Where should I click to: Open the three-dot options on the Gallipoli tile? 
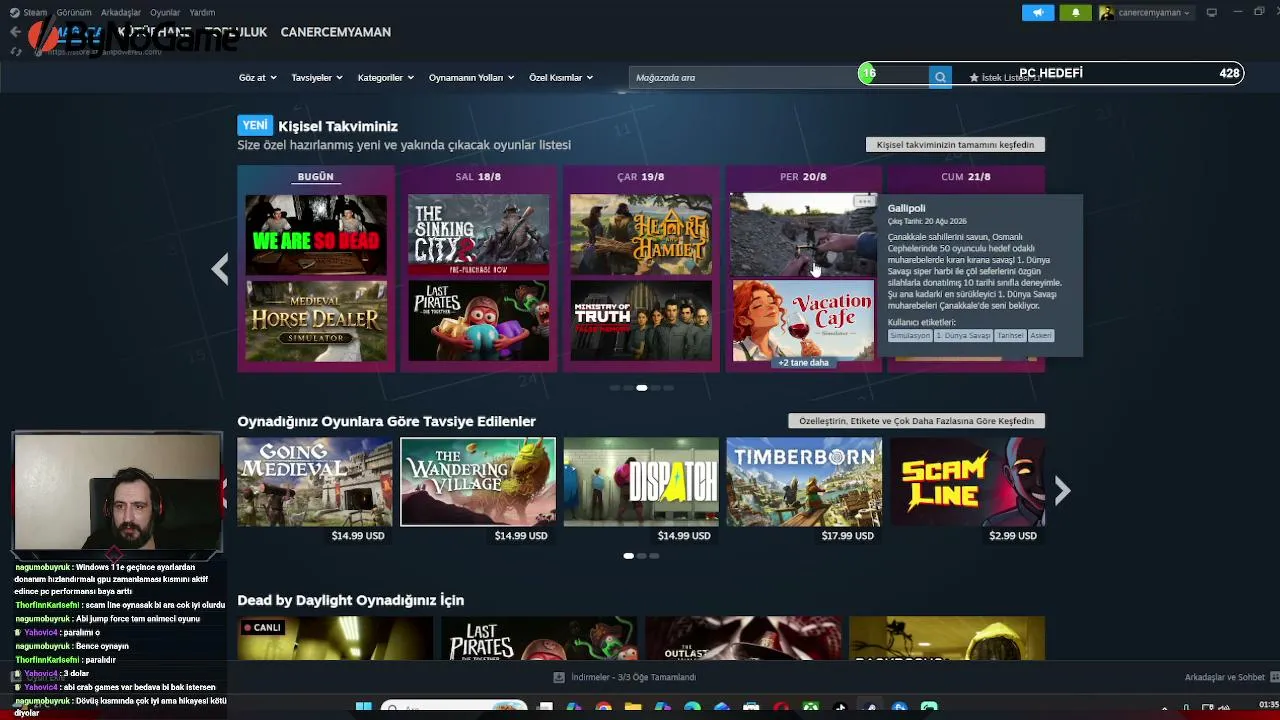(864, 201)
